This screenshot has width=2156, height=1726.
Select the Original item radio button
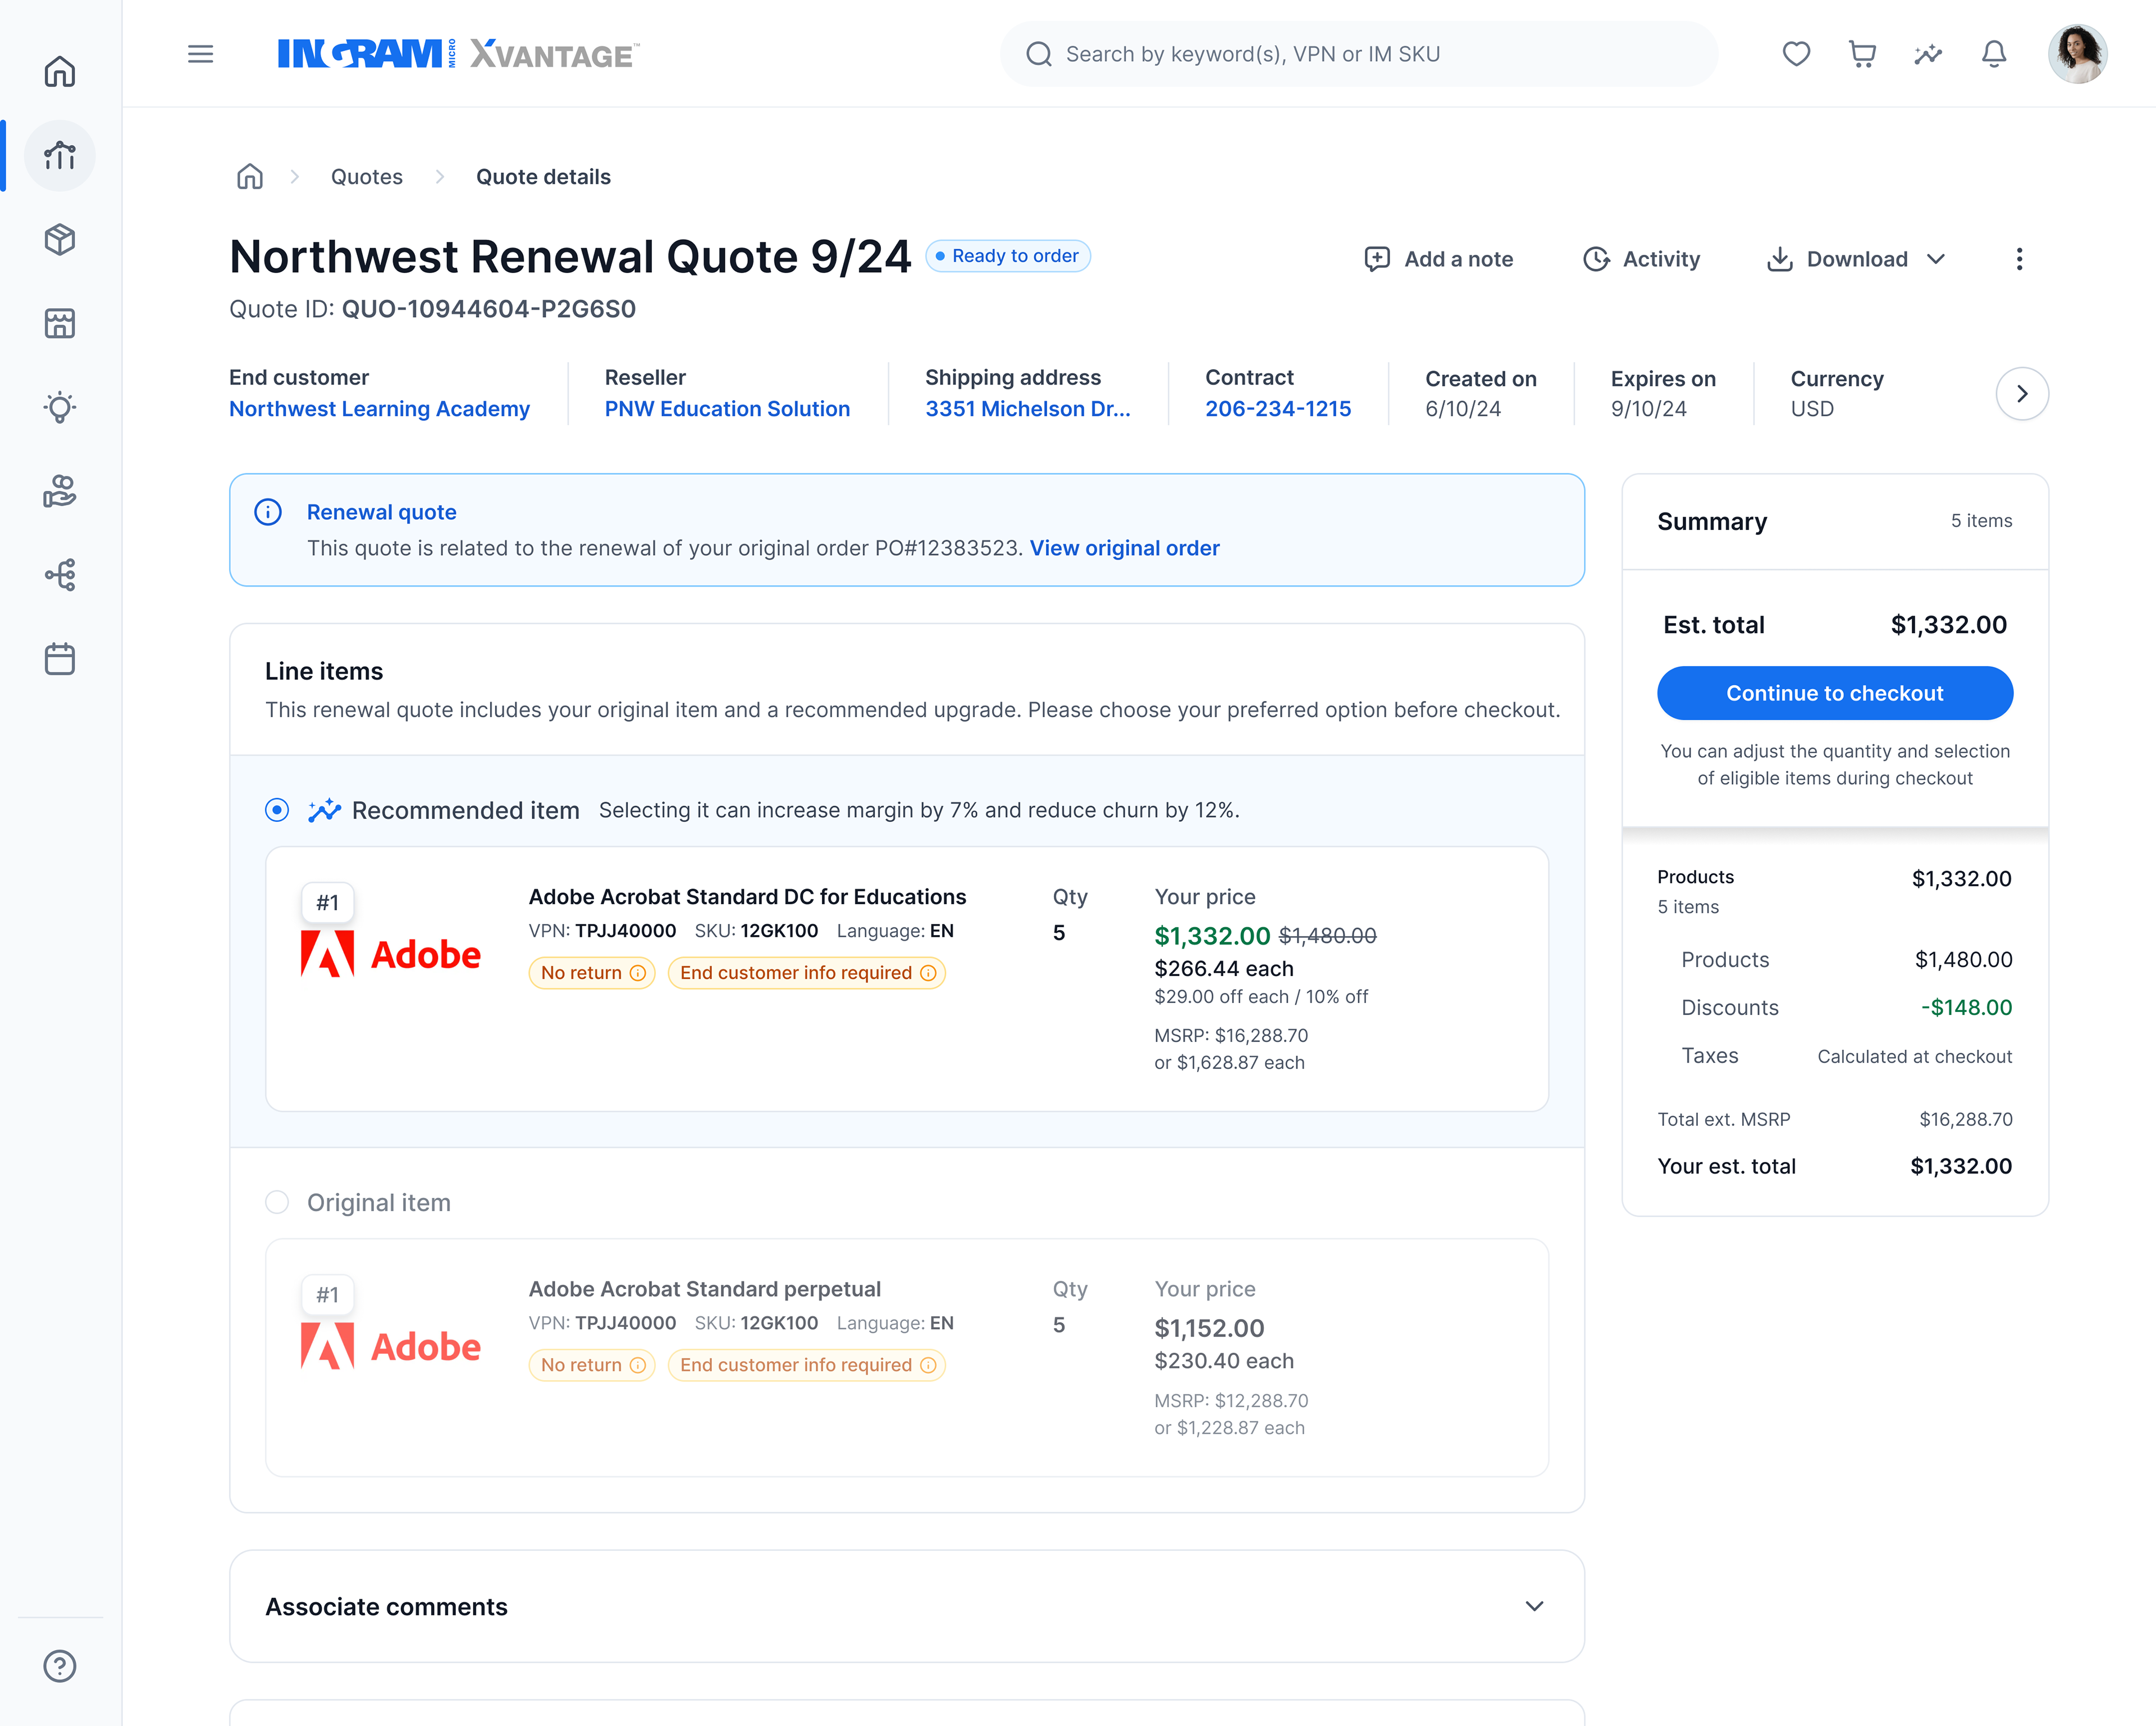pyautogui.click(x=277, y=1202)
